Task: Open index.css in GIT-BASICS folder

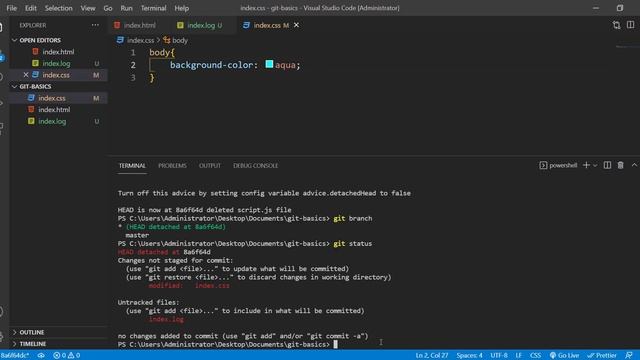Action: [58, 98]
